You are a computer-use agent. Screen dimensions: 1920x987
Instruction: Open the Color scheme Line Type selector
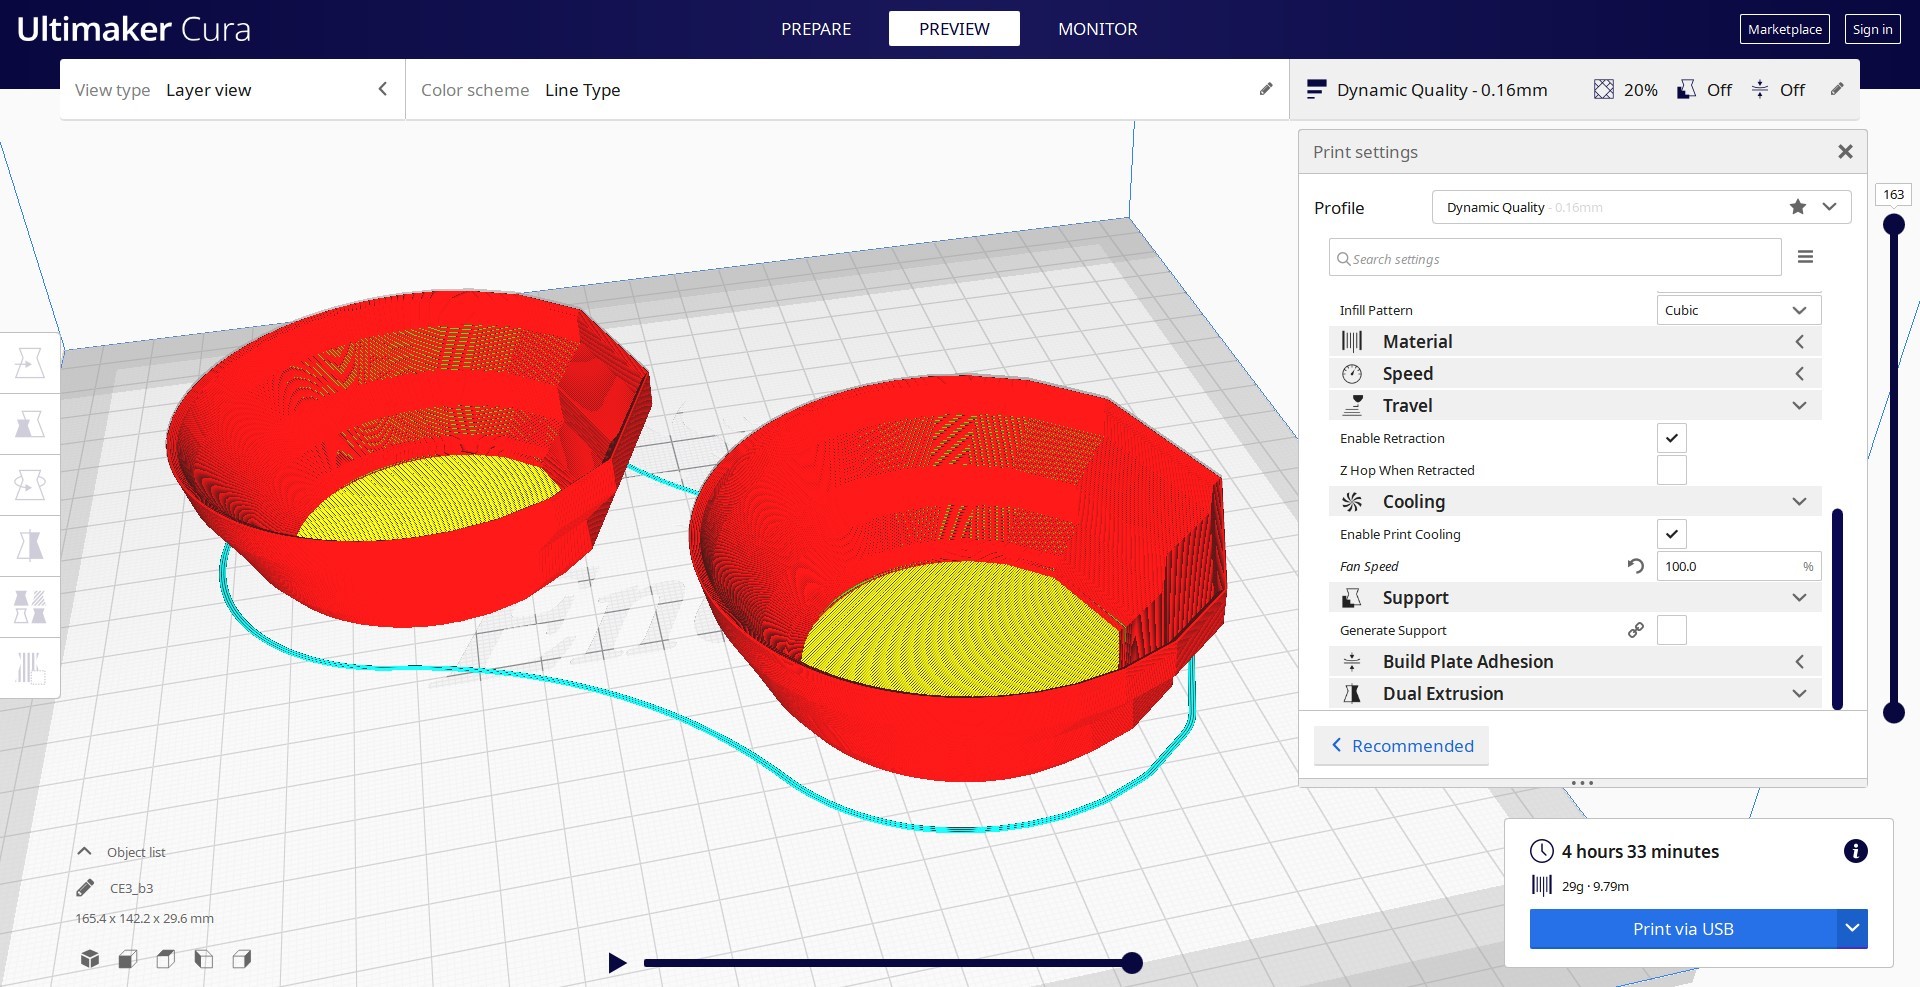coord(847,89)
